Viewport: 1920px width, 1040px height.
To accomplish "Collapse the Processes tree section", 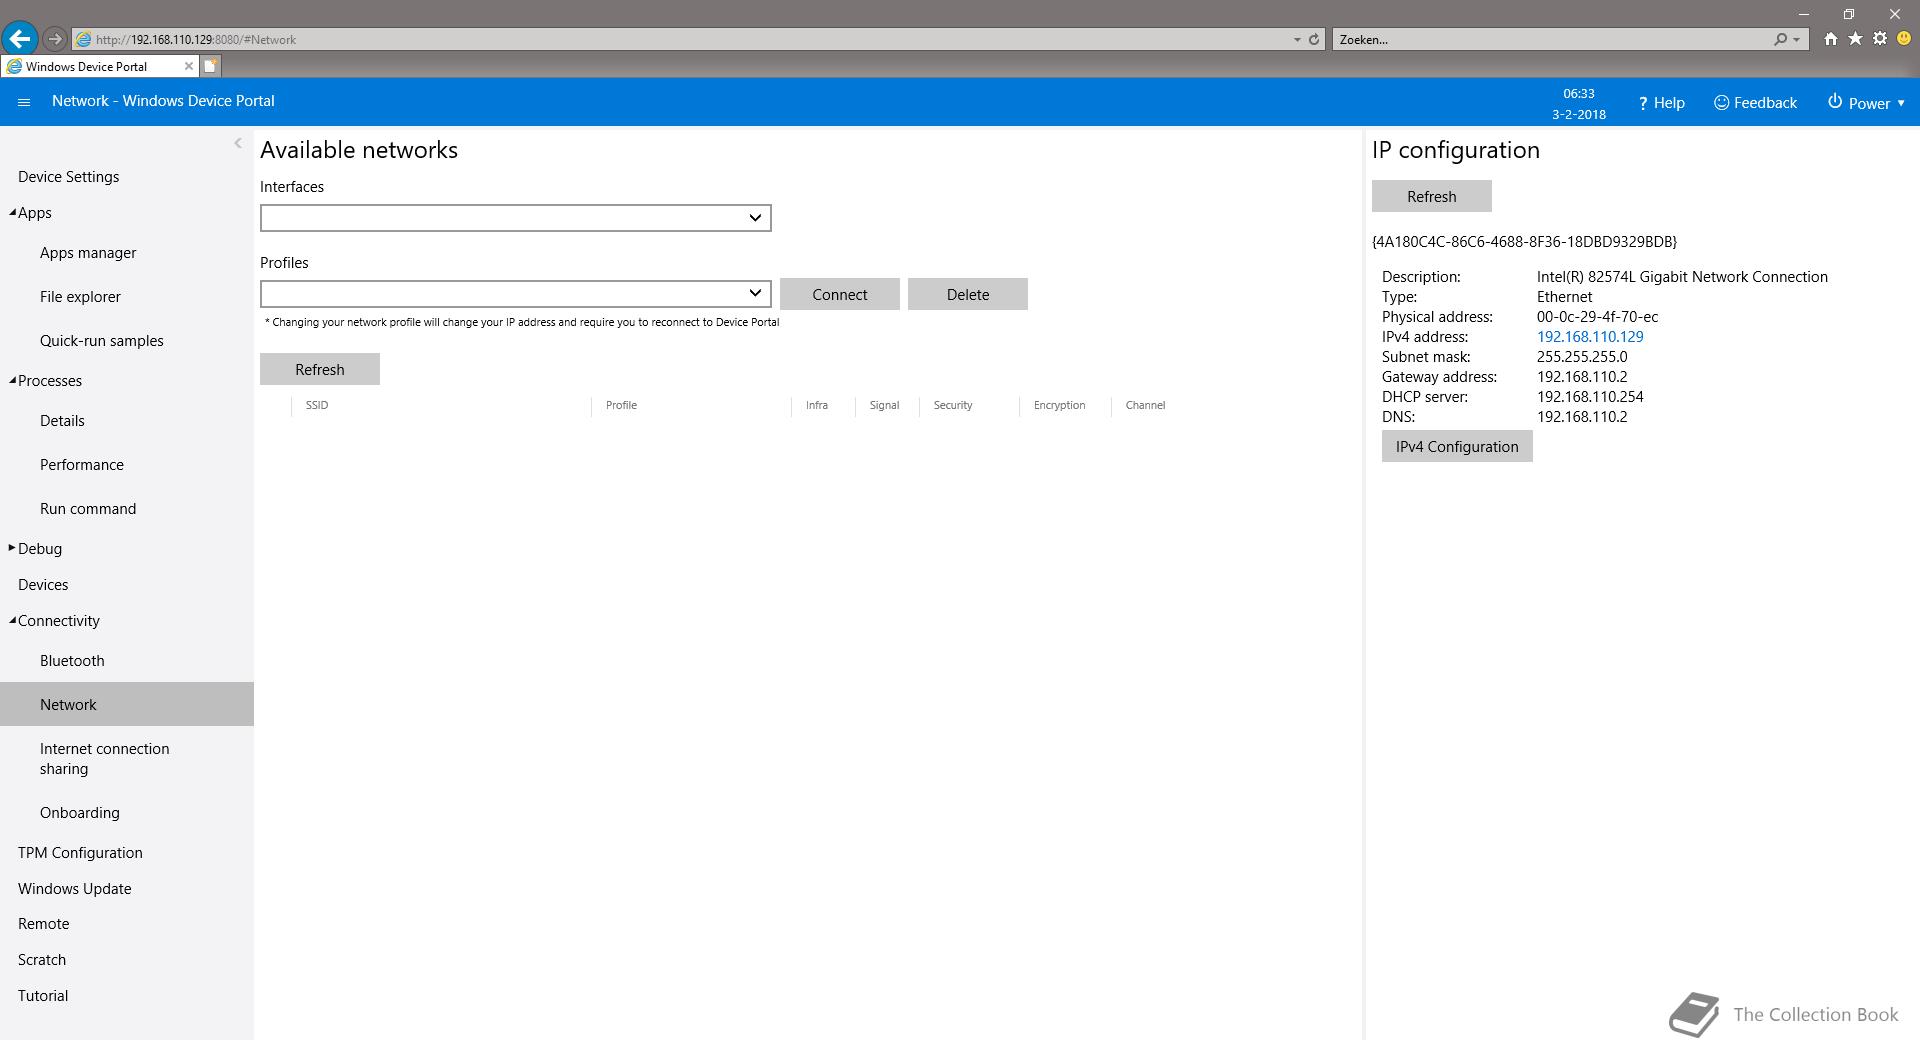I will (12, 380).
